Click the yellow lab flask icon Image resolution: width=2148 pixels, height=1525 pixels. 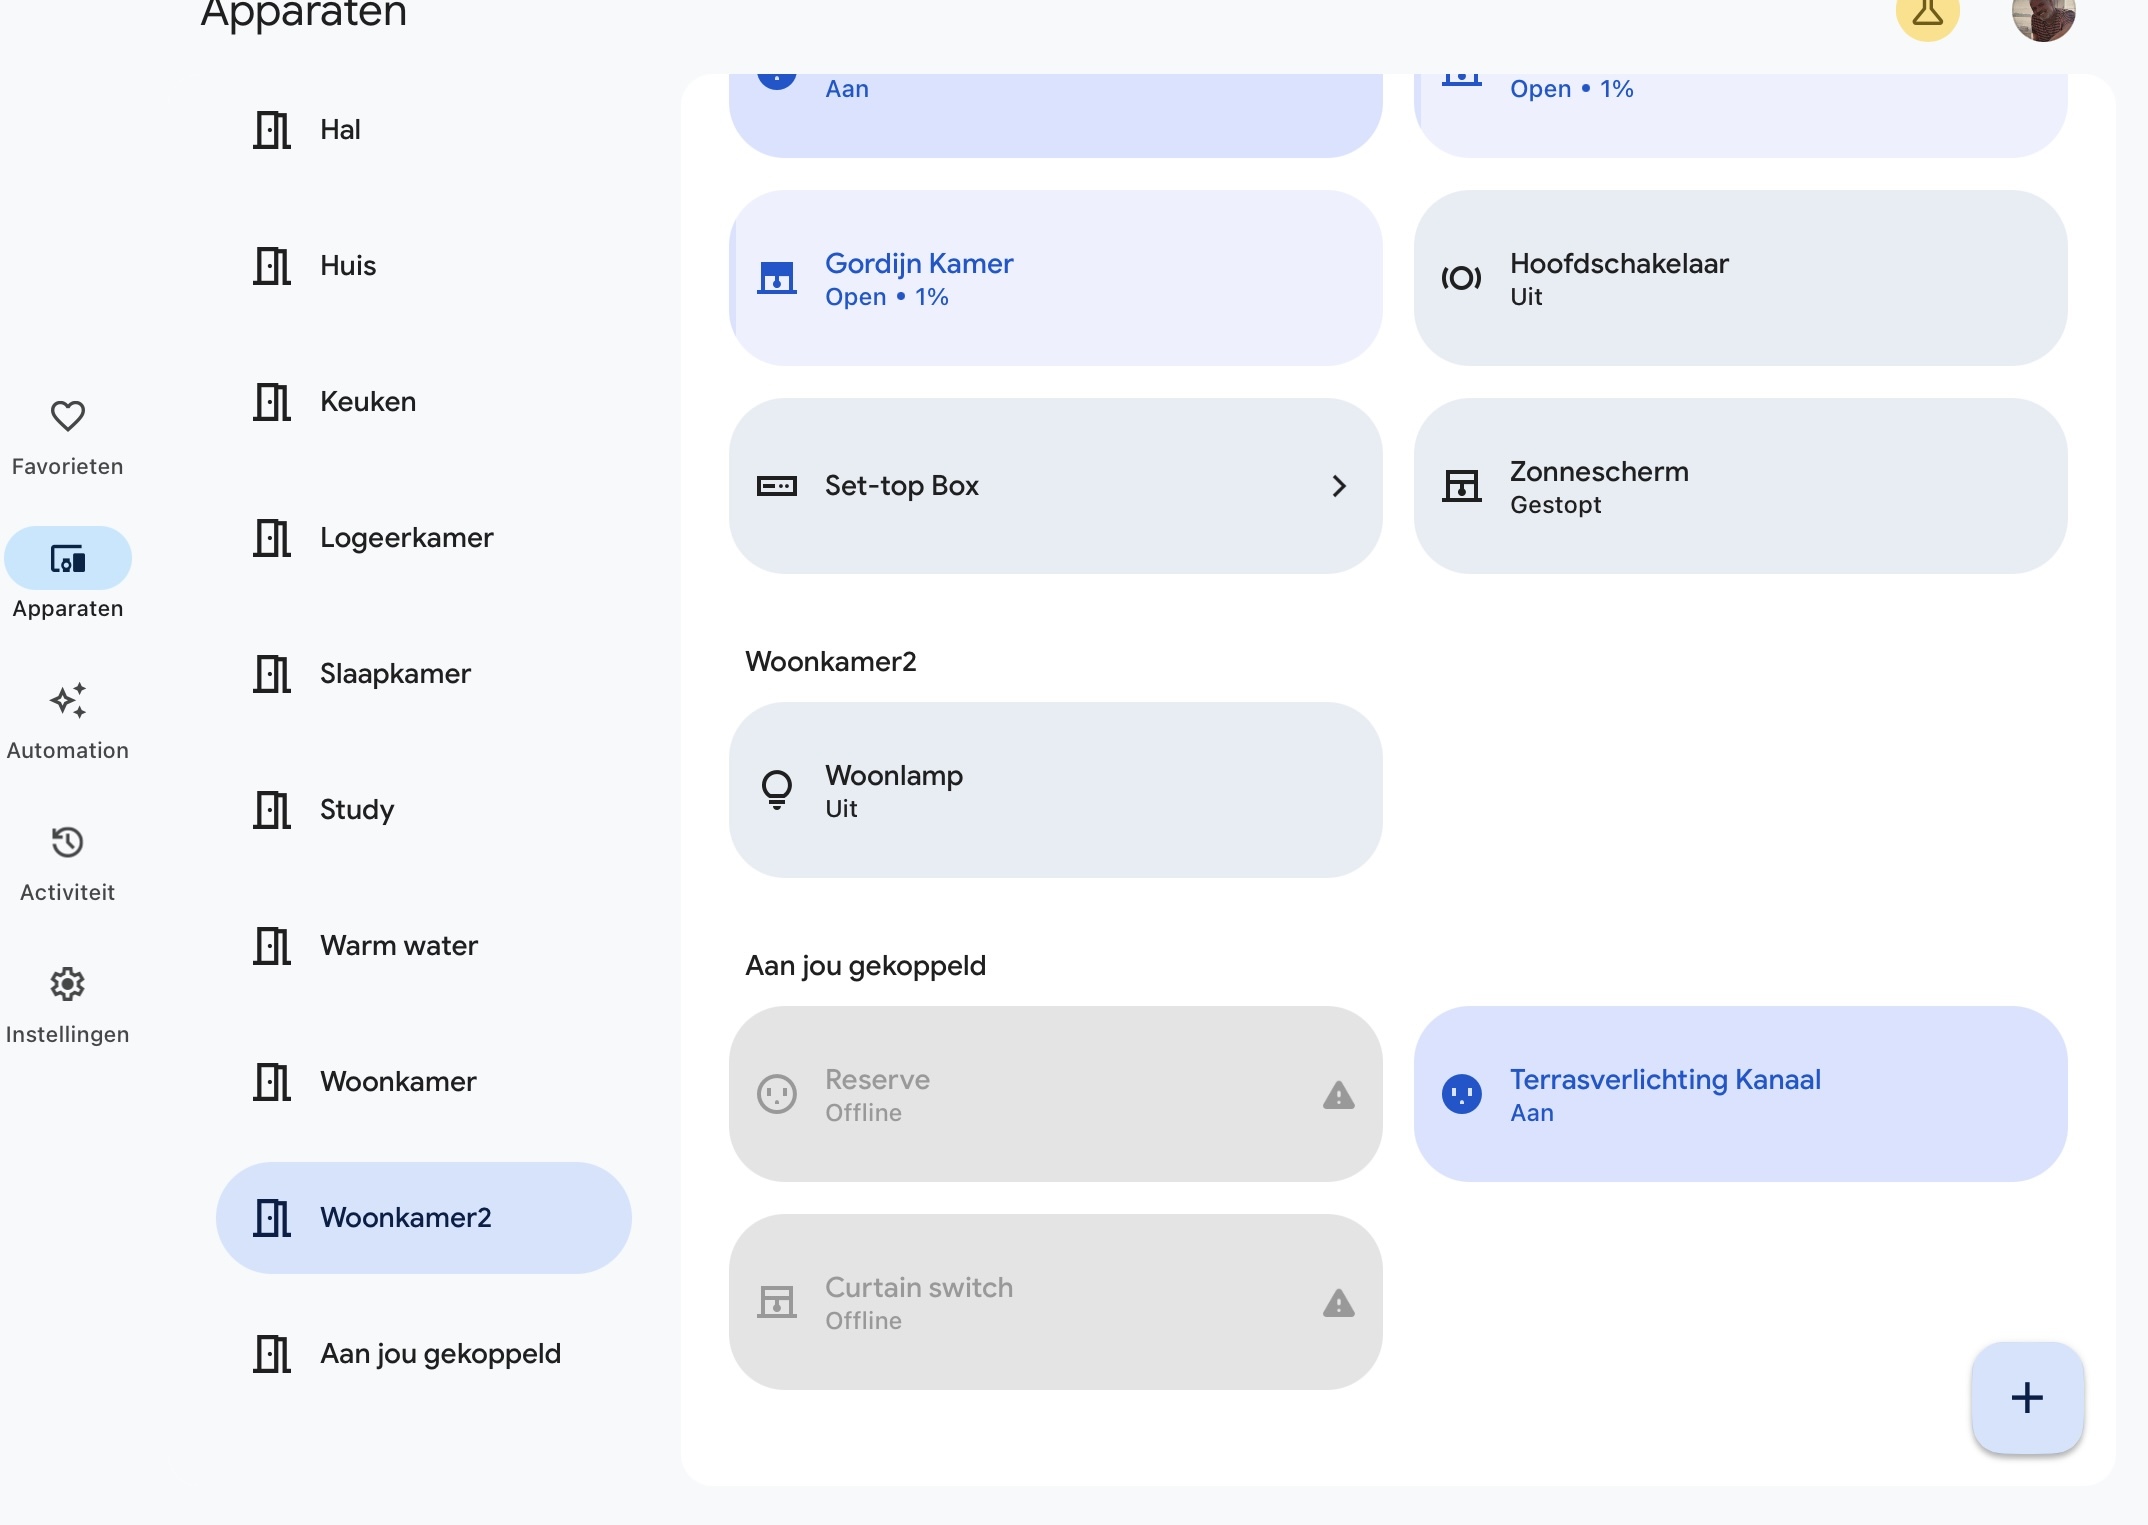click(1927, 12)
